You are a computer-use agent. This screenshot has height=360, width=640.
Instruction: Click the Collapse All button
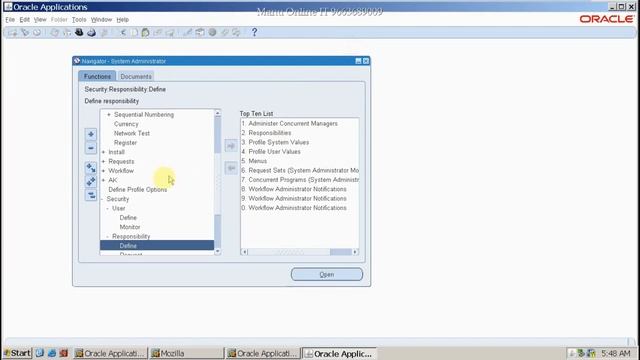pos(91,195)
